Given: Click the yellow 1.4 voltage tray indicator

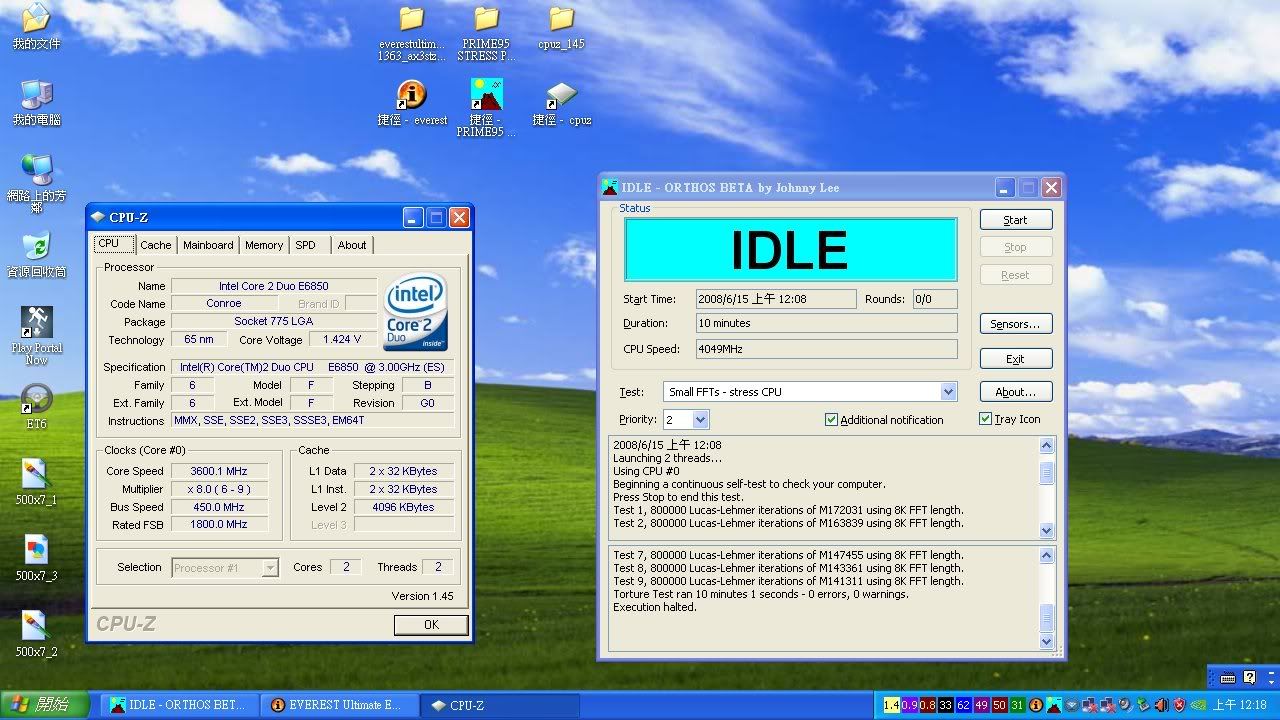Looking at the screenshot, I should pos(892,705).
